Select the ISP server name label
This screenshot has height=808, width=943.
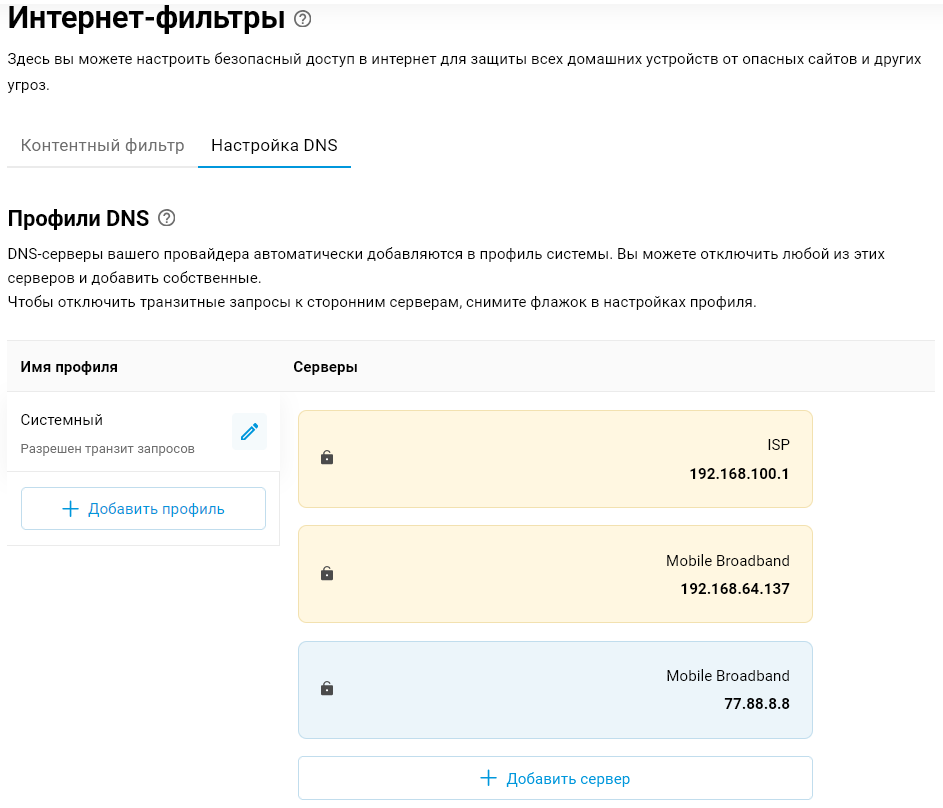pos(777,445)
